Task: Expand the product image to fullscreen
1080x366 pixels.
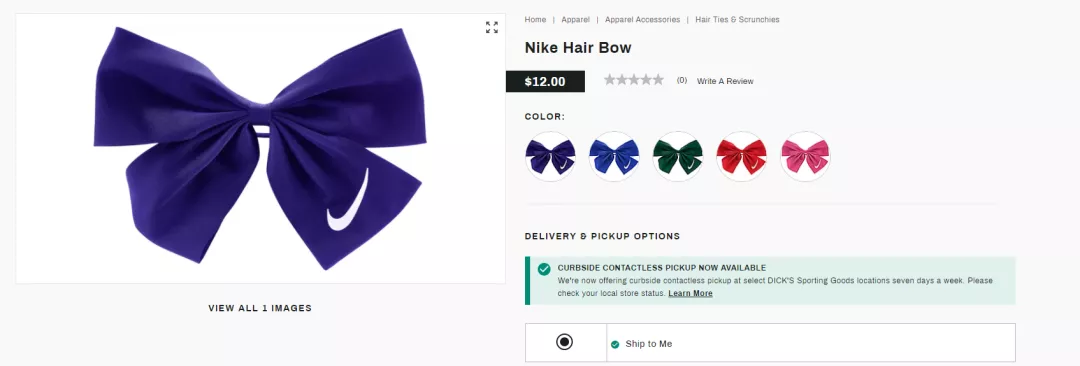Action: (492, 28)
